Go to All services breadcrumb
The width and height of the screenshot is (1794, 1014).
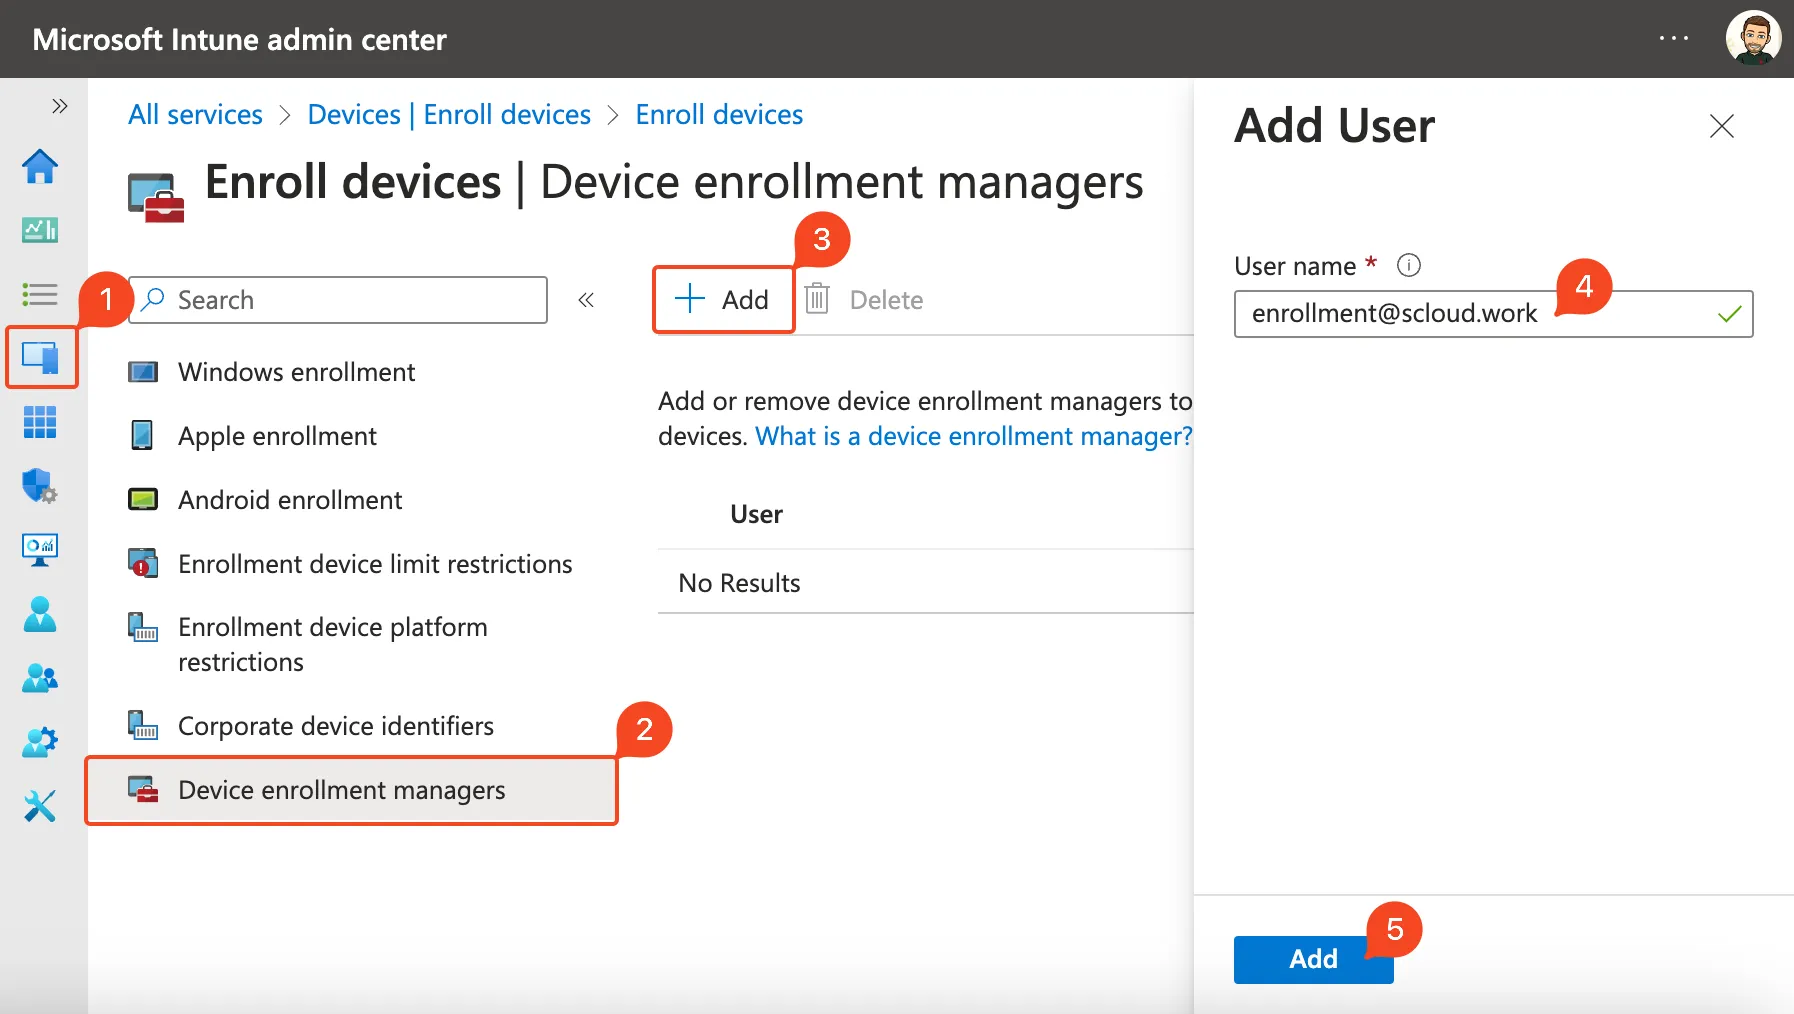tap(195, 114)
